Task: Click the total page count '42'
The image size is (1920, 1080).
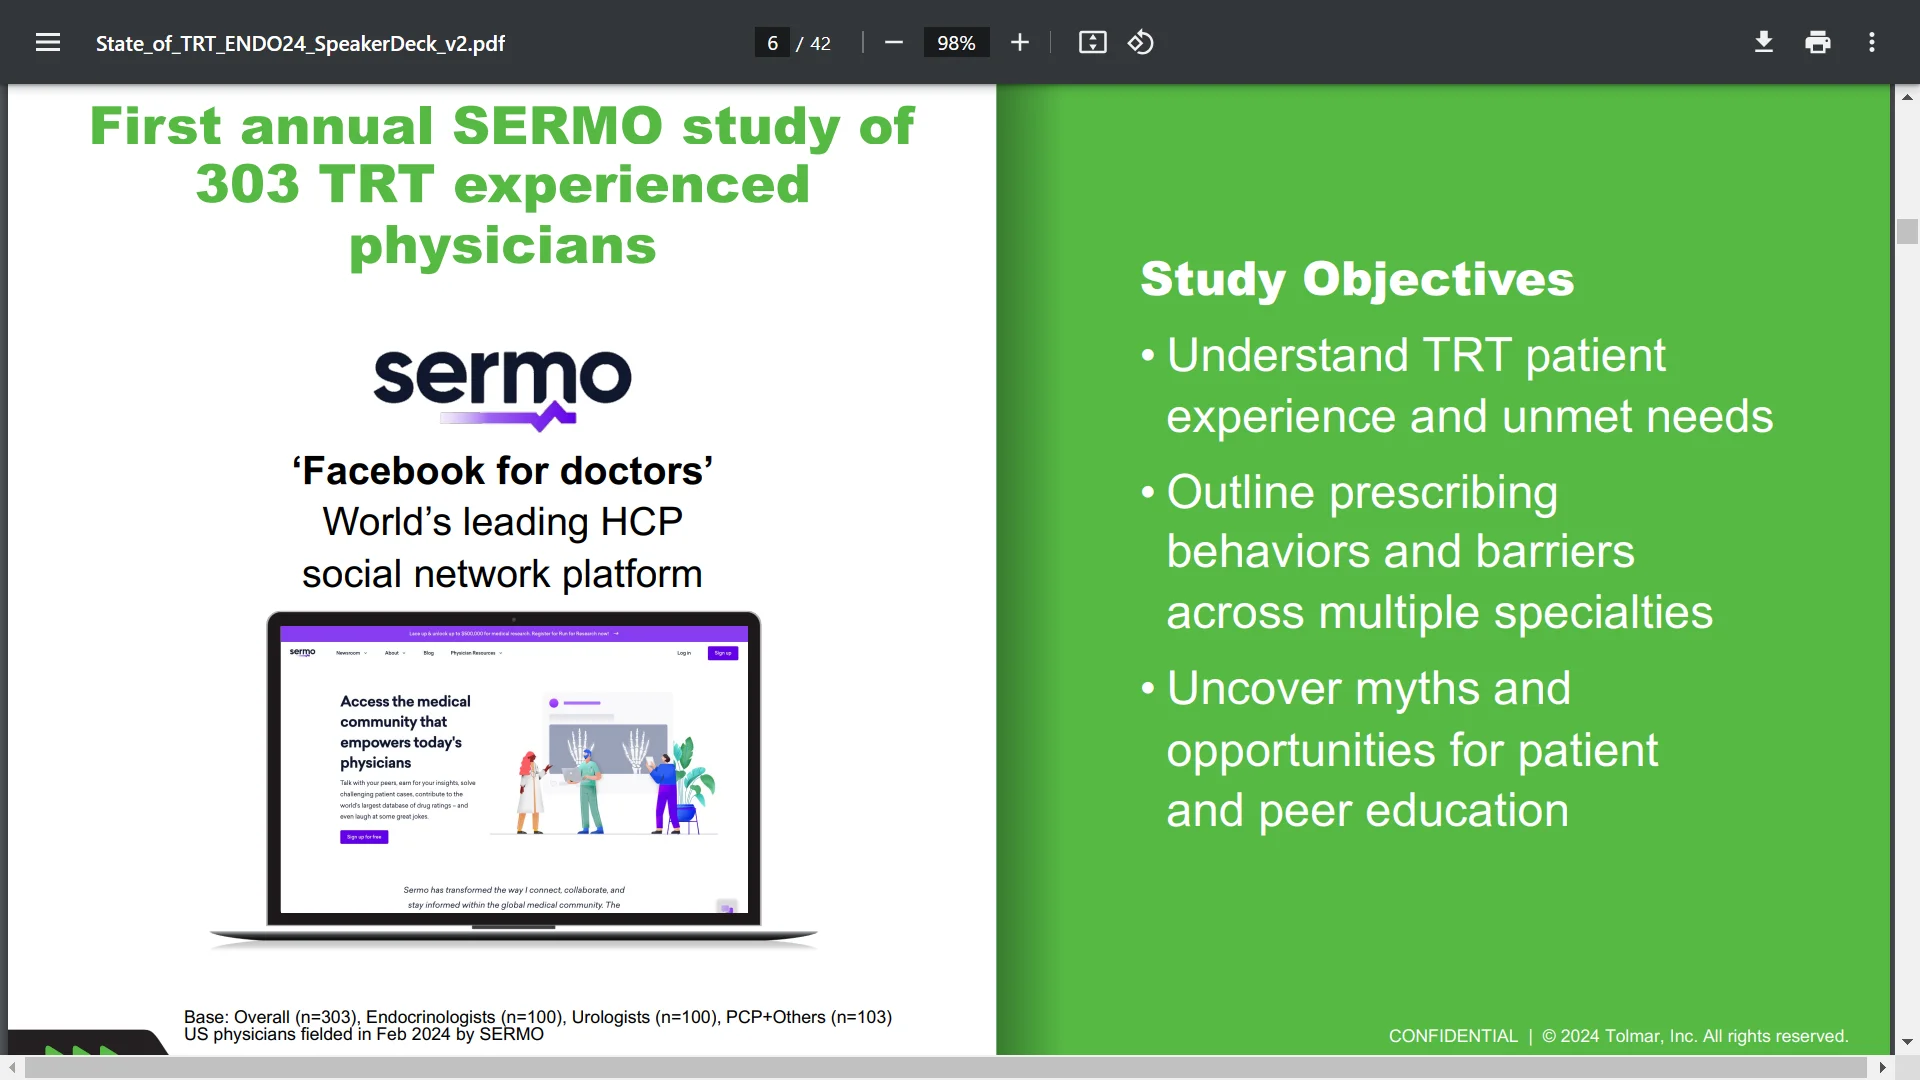Action: [x=820, y=43]
